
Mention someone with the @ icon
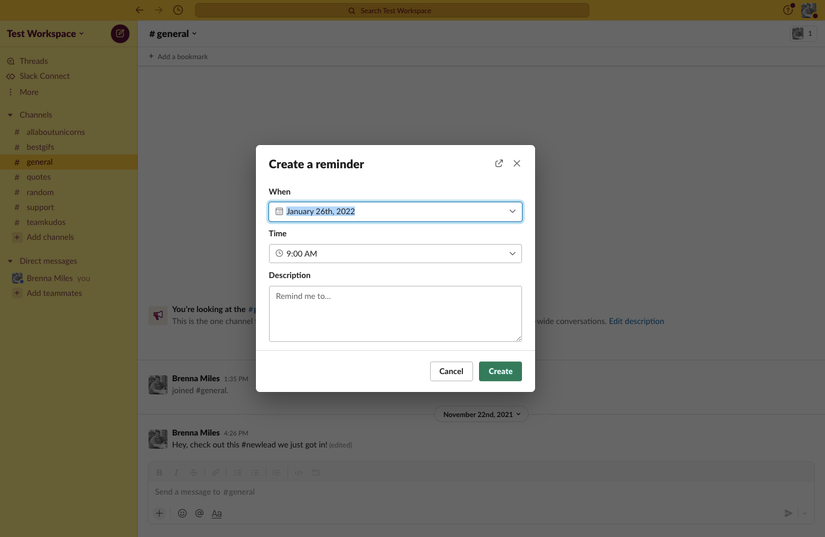pyautogui.click(x=199, y=513)
